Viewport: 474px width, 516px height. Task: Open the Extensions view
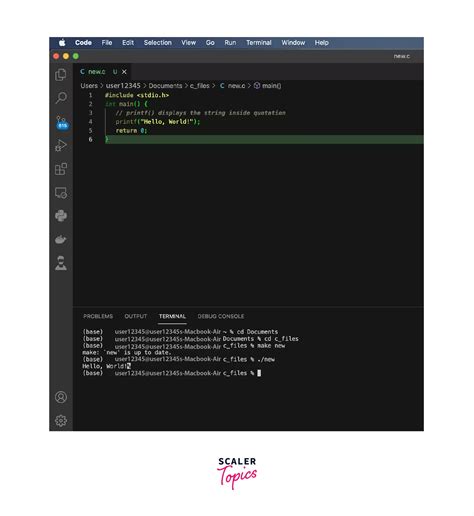tap(61, 169)
